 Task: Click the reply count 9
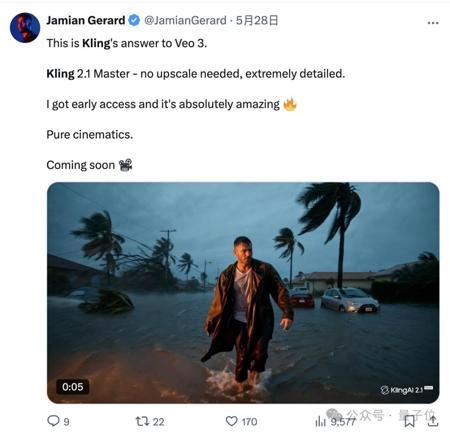coord(66,422)
